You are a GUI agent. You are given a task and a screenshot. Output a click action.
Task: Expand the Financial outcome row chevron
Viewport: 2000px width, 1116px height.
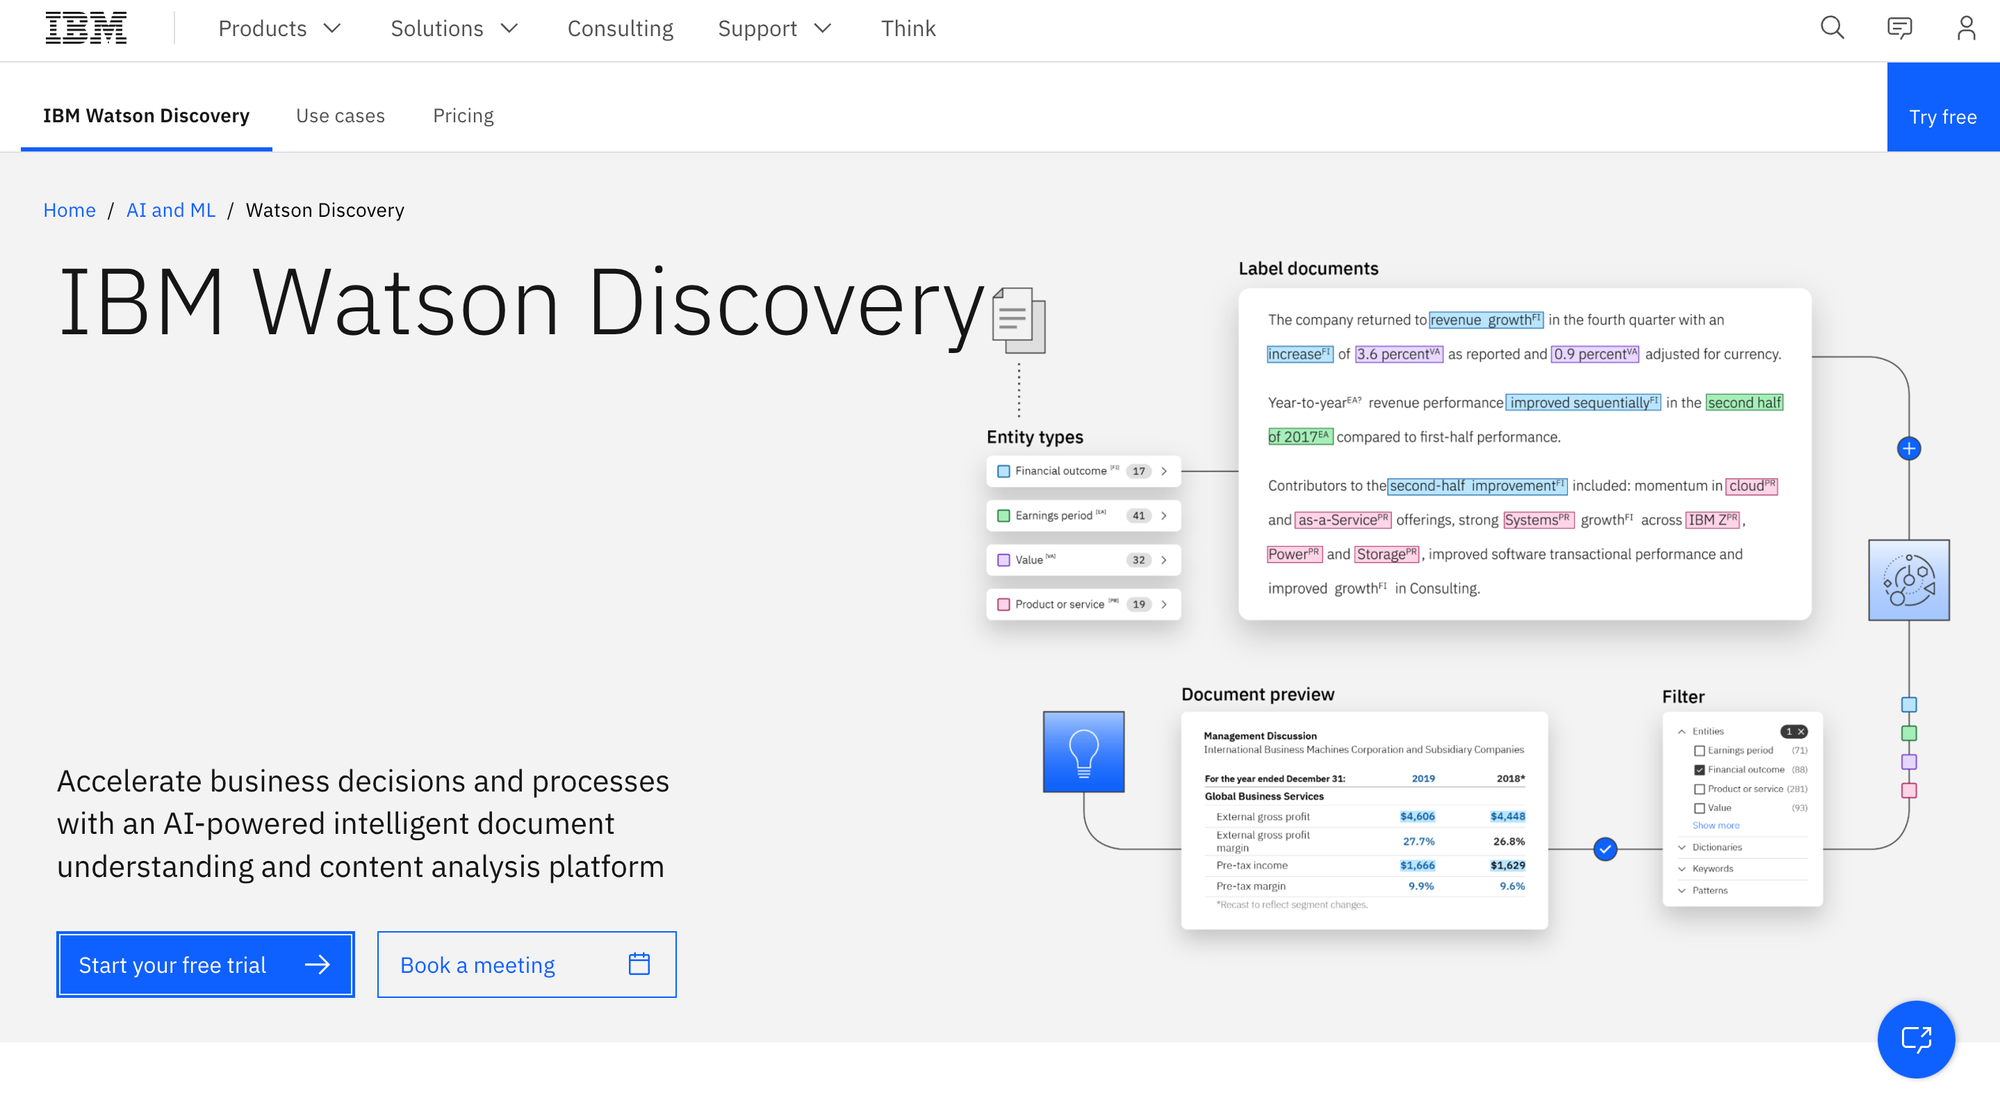point(1164,471)
